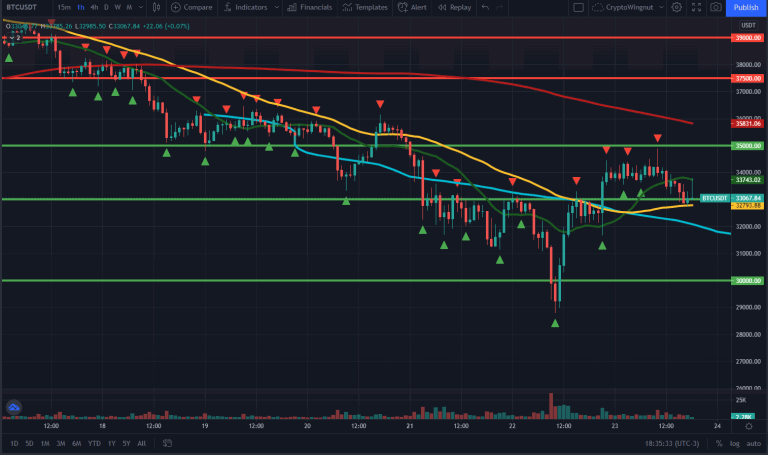Screen dimensions: 768x455
Task: Click the 18:35:33 (UTC-3) timezone
Action: pyautogui.click(x=672, y=444)
